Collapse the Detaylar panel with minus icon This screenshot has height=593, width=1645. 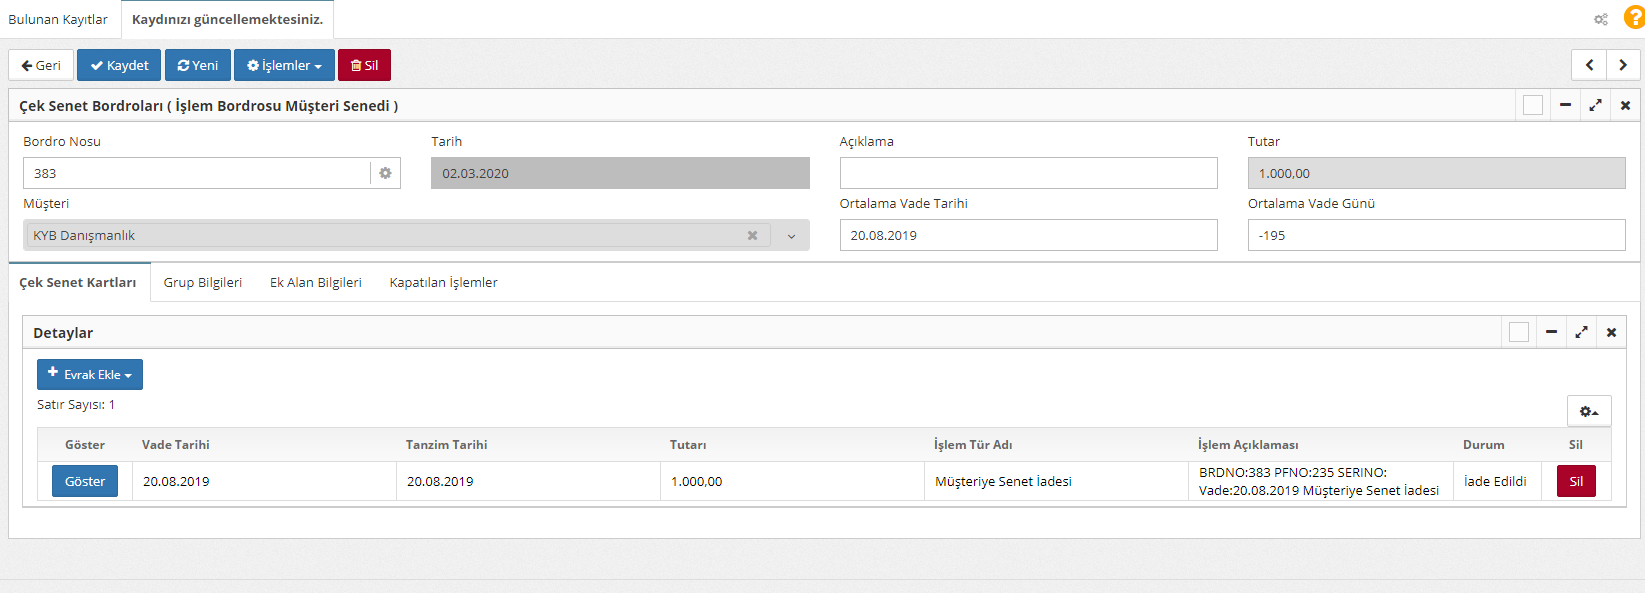[x=1551, y=332]
